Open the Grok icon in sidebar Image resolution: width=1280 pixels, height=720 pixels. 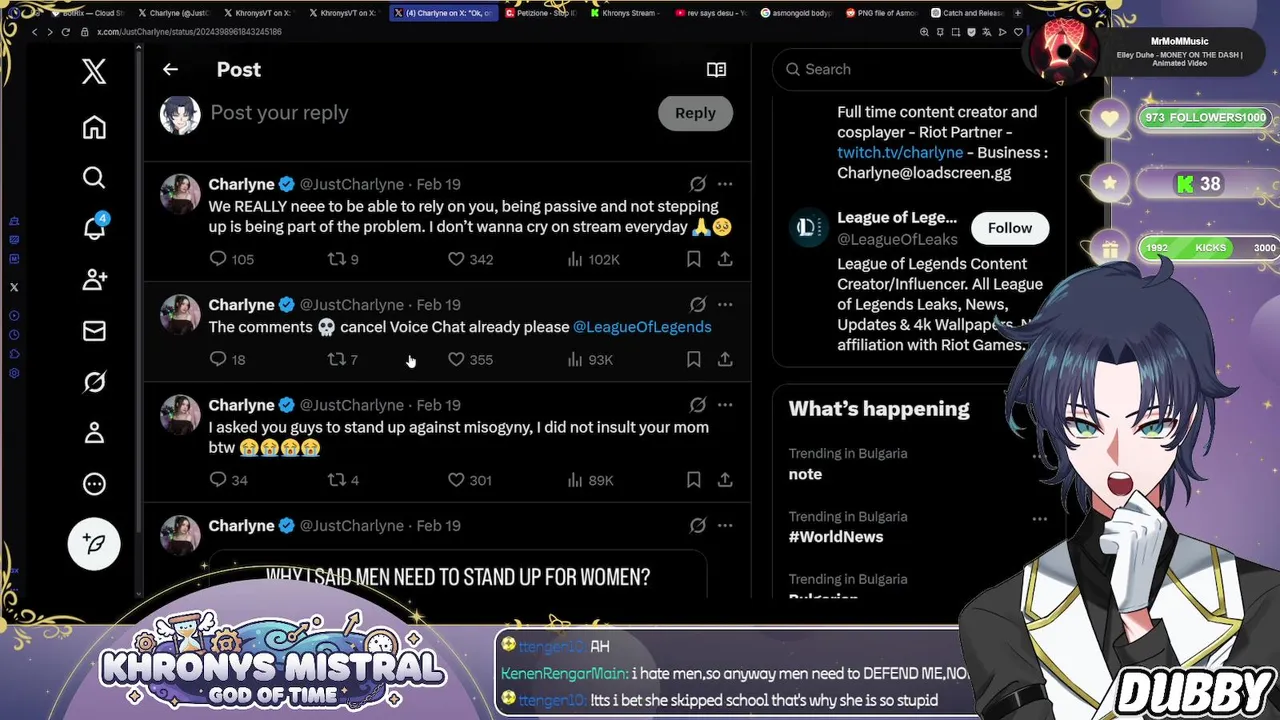pyautogui.click(x=94, y=382)
